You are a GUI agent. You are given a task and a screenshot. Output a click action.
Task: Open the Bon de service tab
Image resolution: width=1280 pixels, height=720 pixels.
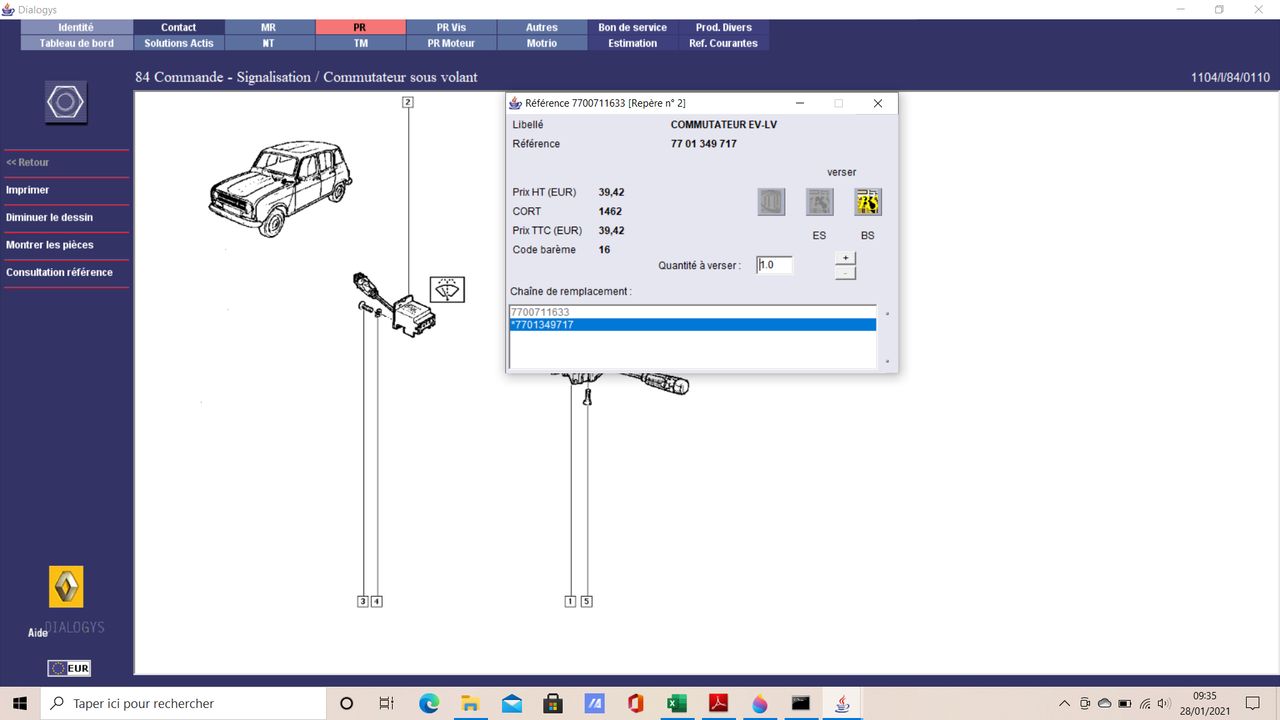(633, 27)
